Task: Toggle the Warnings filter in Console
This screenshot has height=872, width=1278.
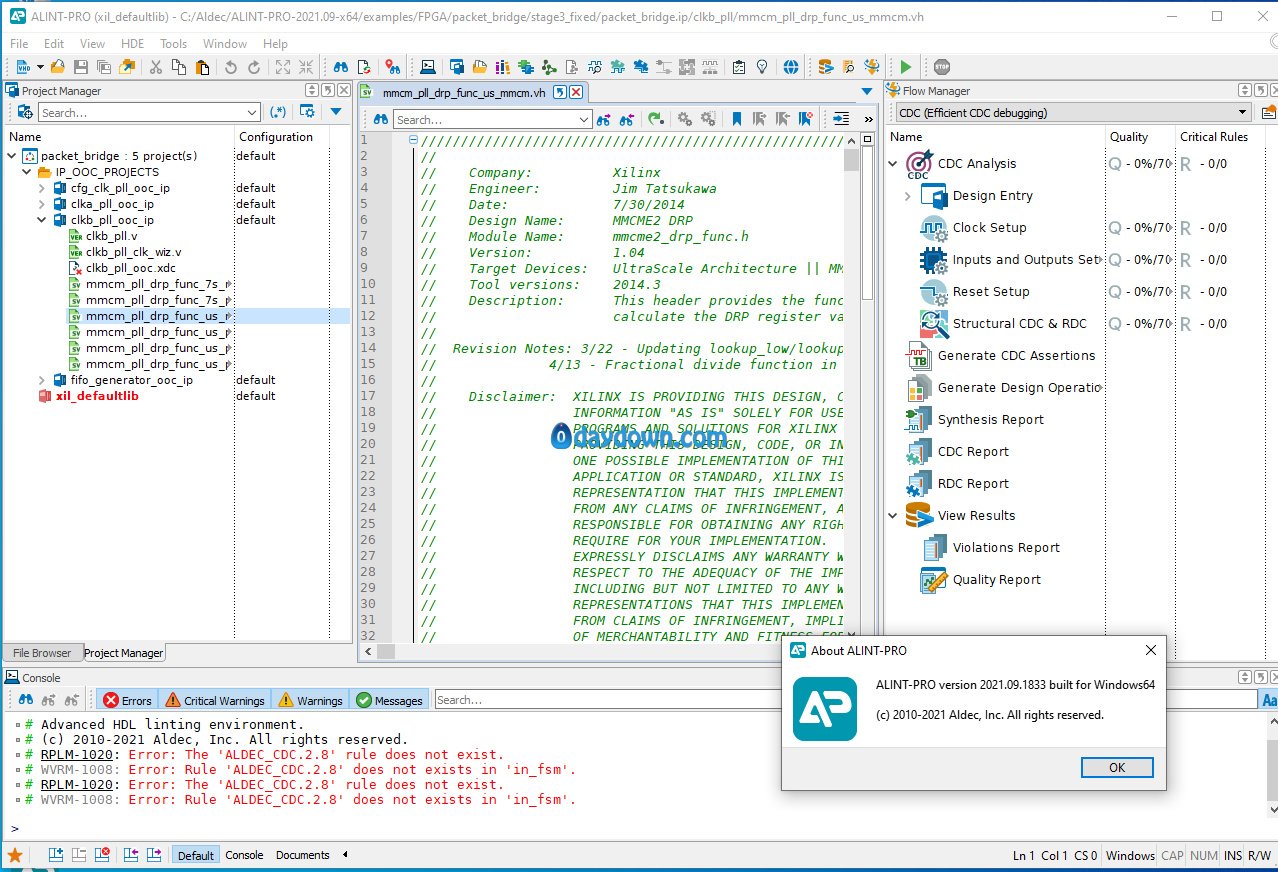Action: (x=310, y=700)
